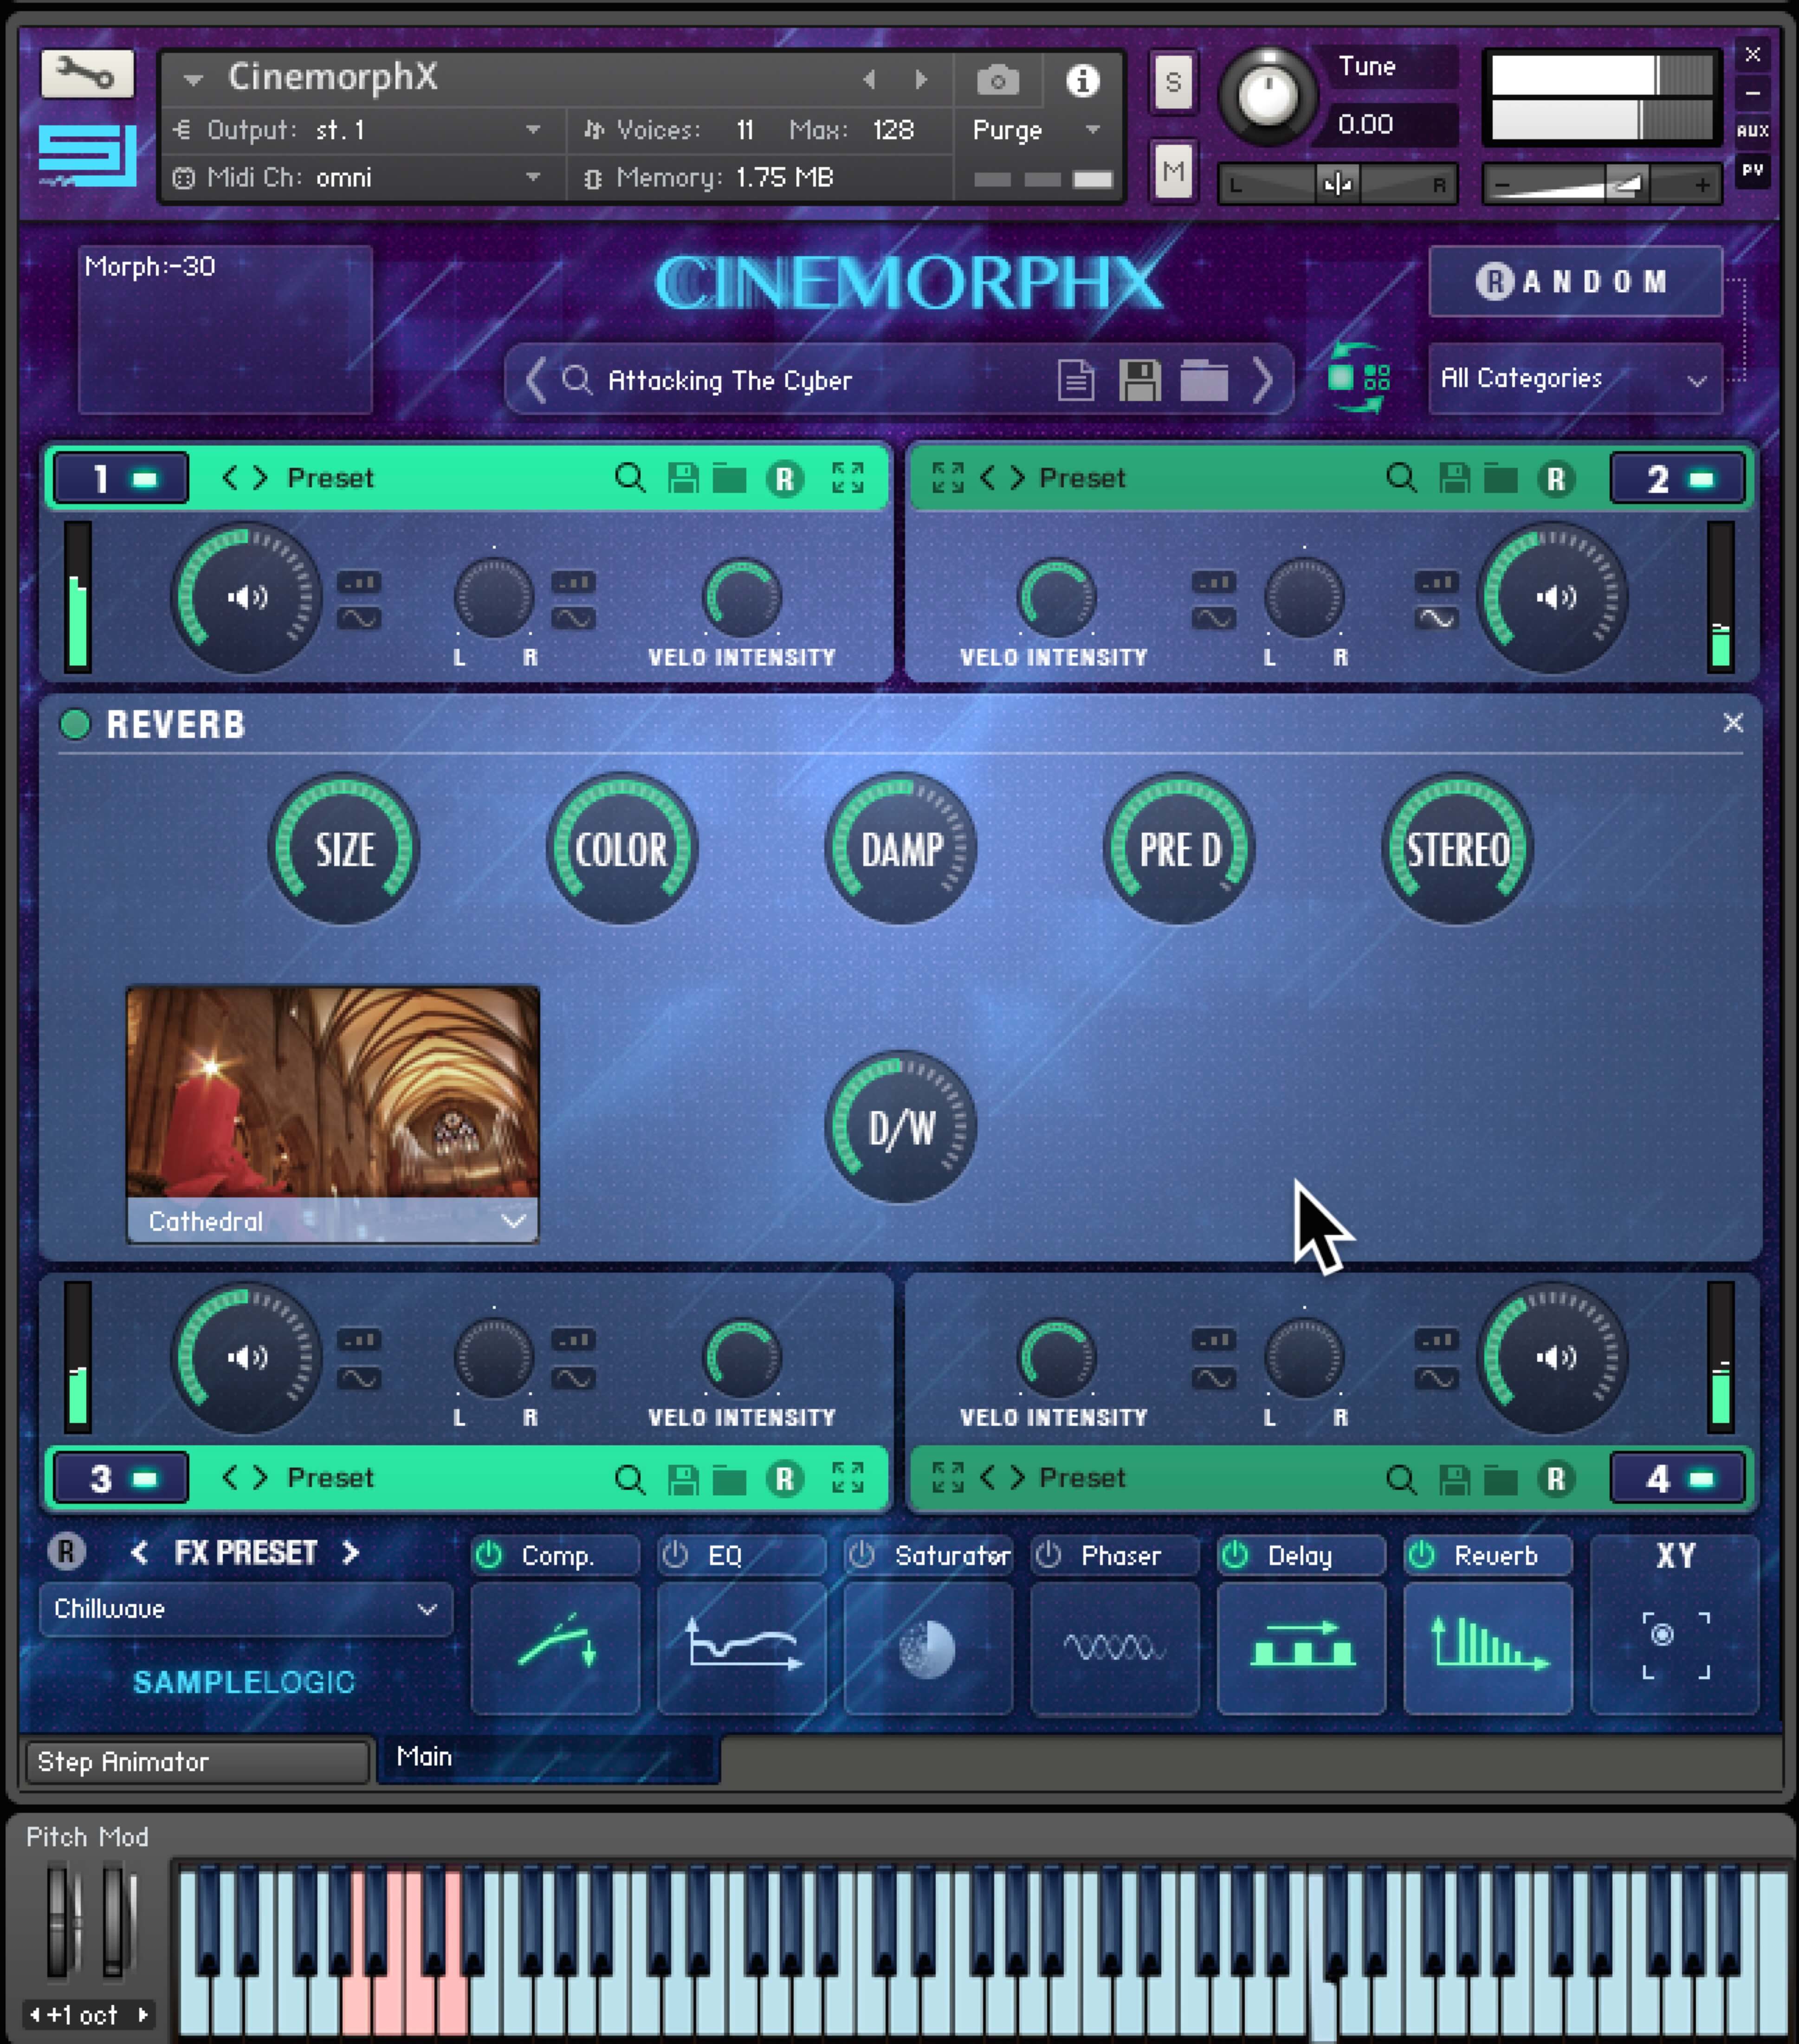The height and width of the screenshot is (2044, 1799).
Task: Disable the Delay power button
Action: [x=1235, y=1554]
